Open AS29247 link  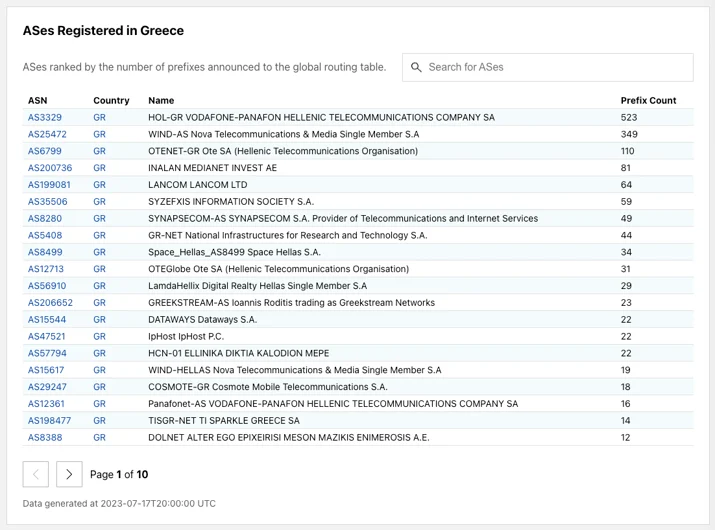click(47, 388)
